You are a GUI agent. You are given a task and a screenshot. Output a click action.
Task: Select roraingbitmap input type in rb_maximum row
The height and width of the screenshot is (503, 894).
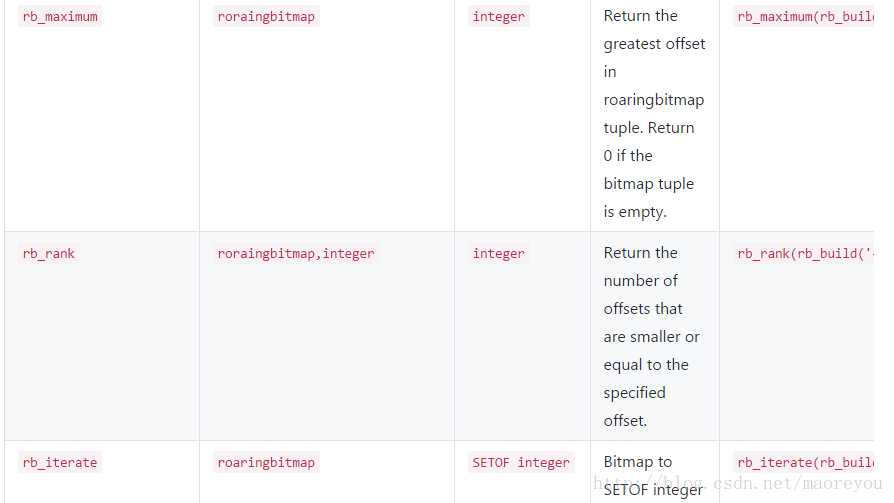(266, 17)
